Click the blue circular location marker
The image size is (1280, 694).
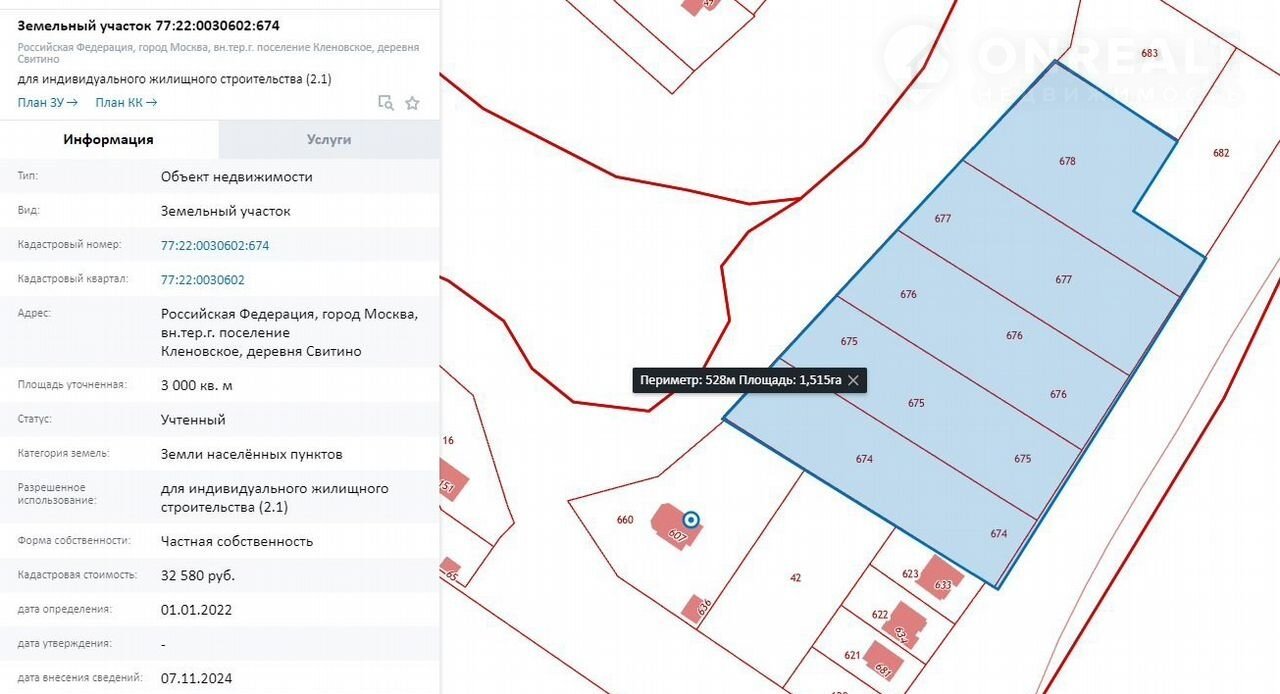pyautogui.click(x=690, y=519)
